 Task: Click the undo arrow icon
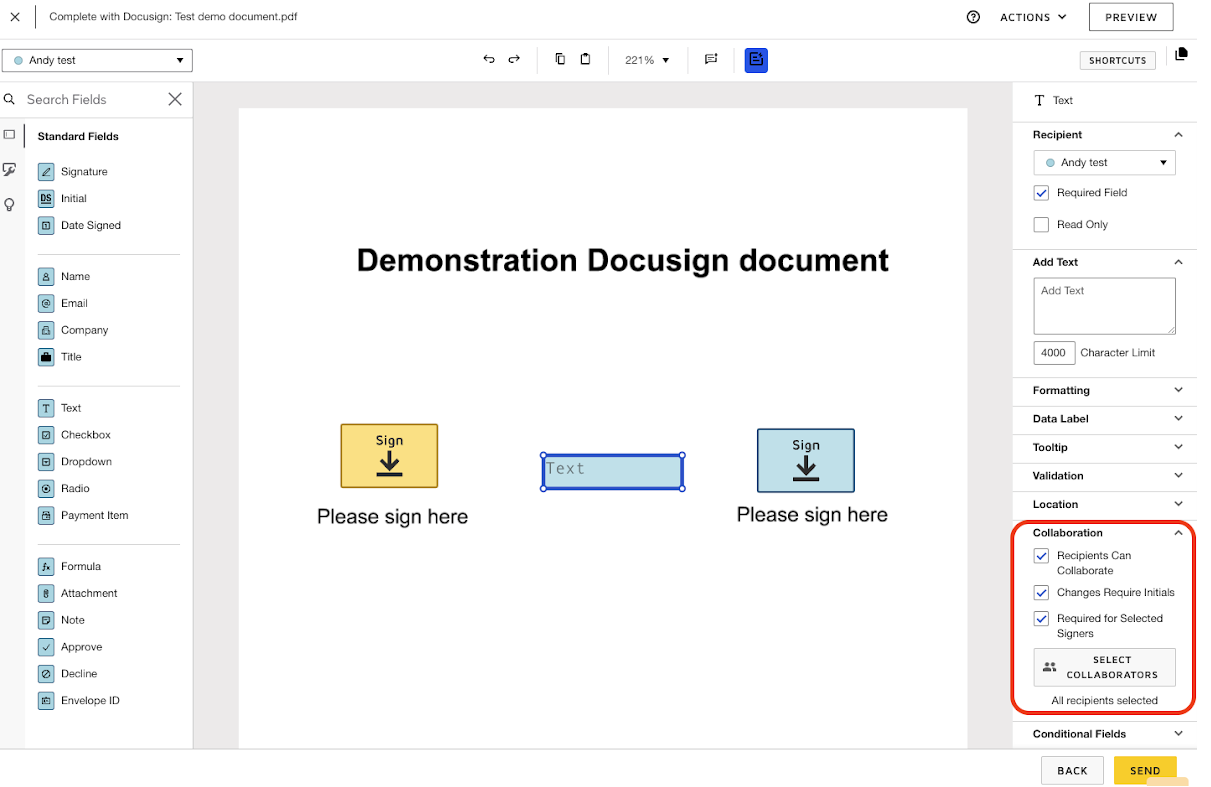[489, 60]
